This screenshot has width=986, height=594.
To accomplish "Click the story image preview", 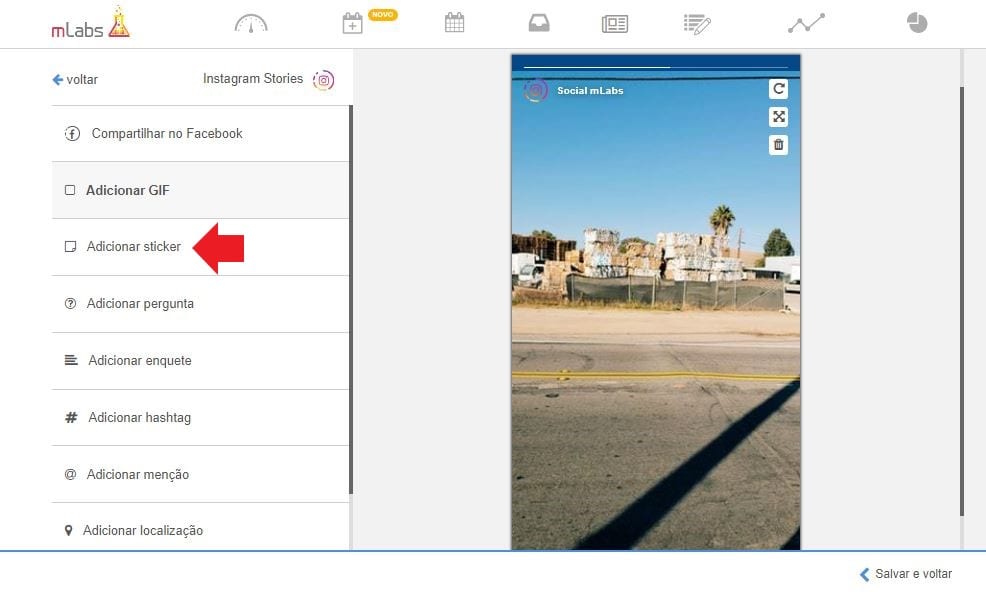I will coord(655,302).
